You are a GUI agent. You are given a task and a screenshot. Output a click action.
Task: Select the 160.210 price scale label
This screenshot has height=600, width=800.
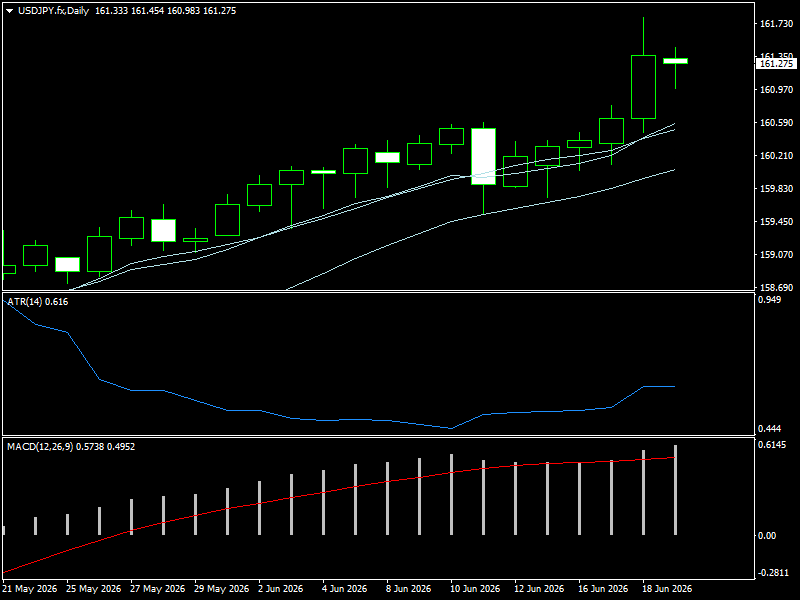[777, 156]
